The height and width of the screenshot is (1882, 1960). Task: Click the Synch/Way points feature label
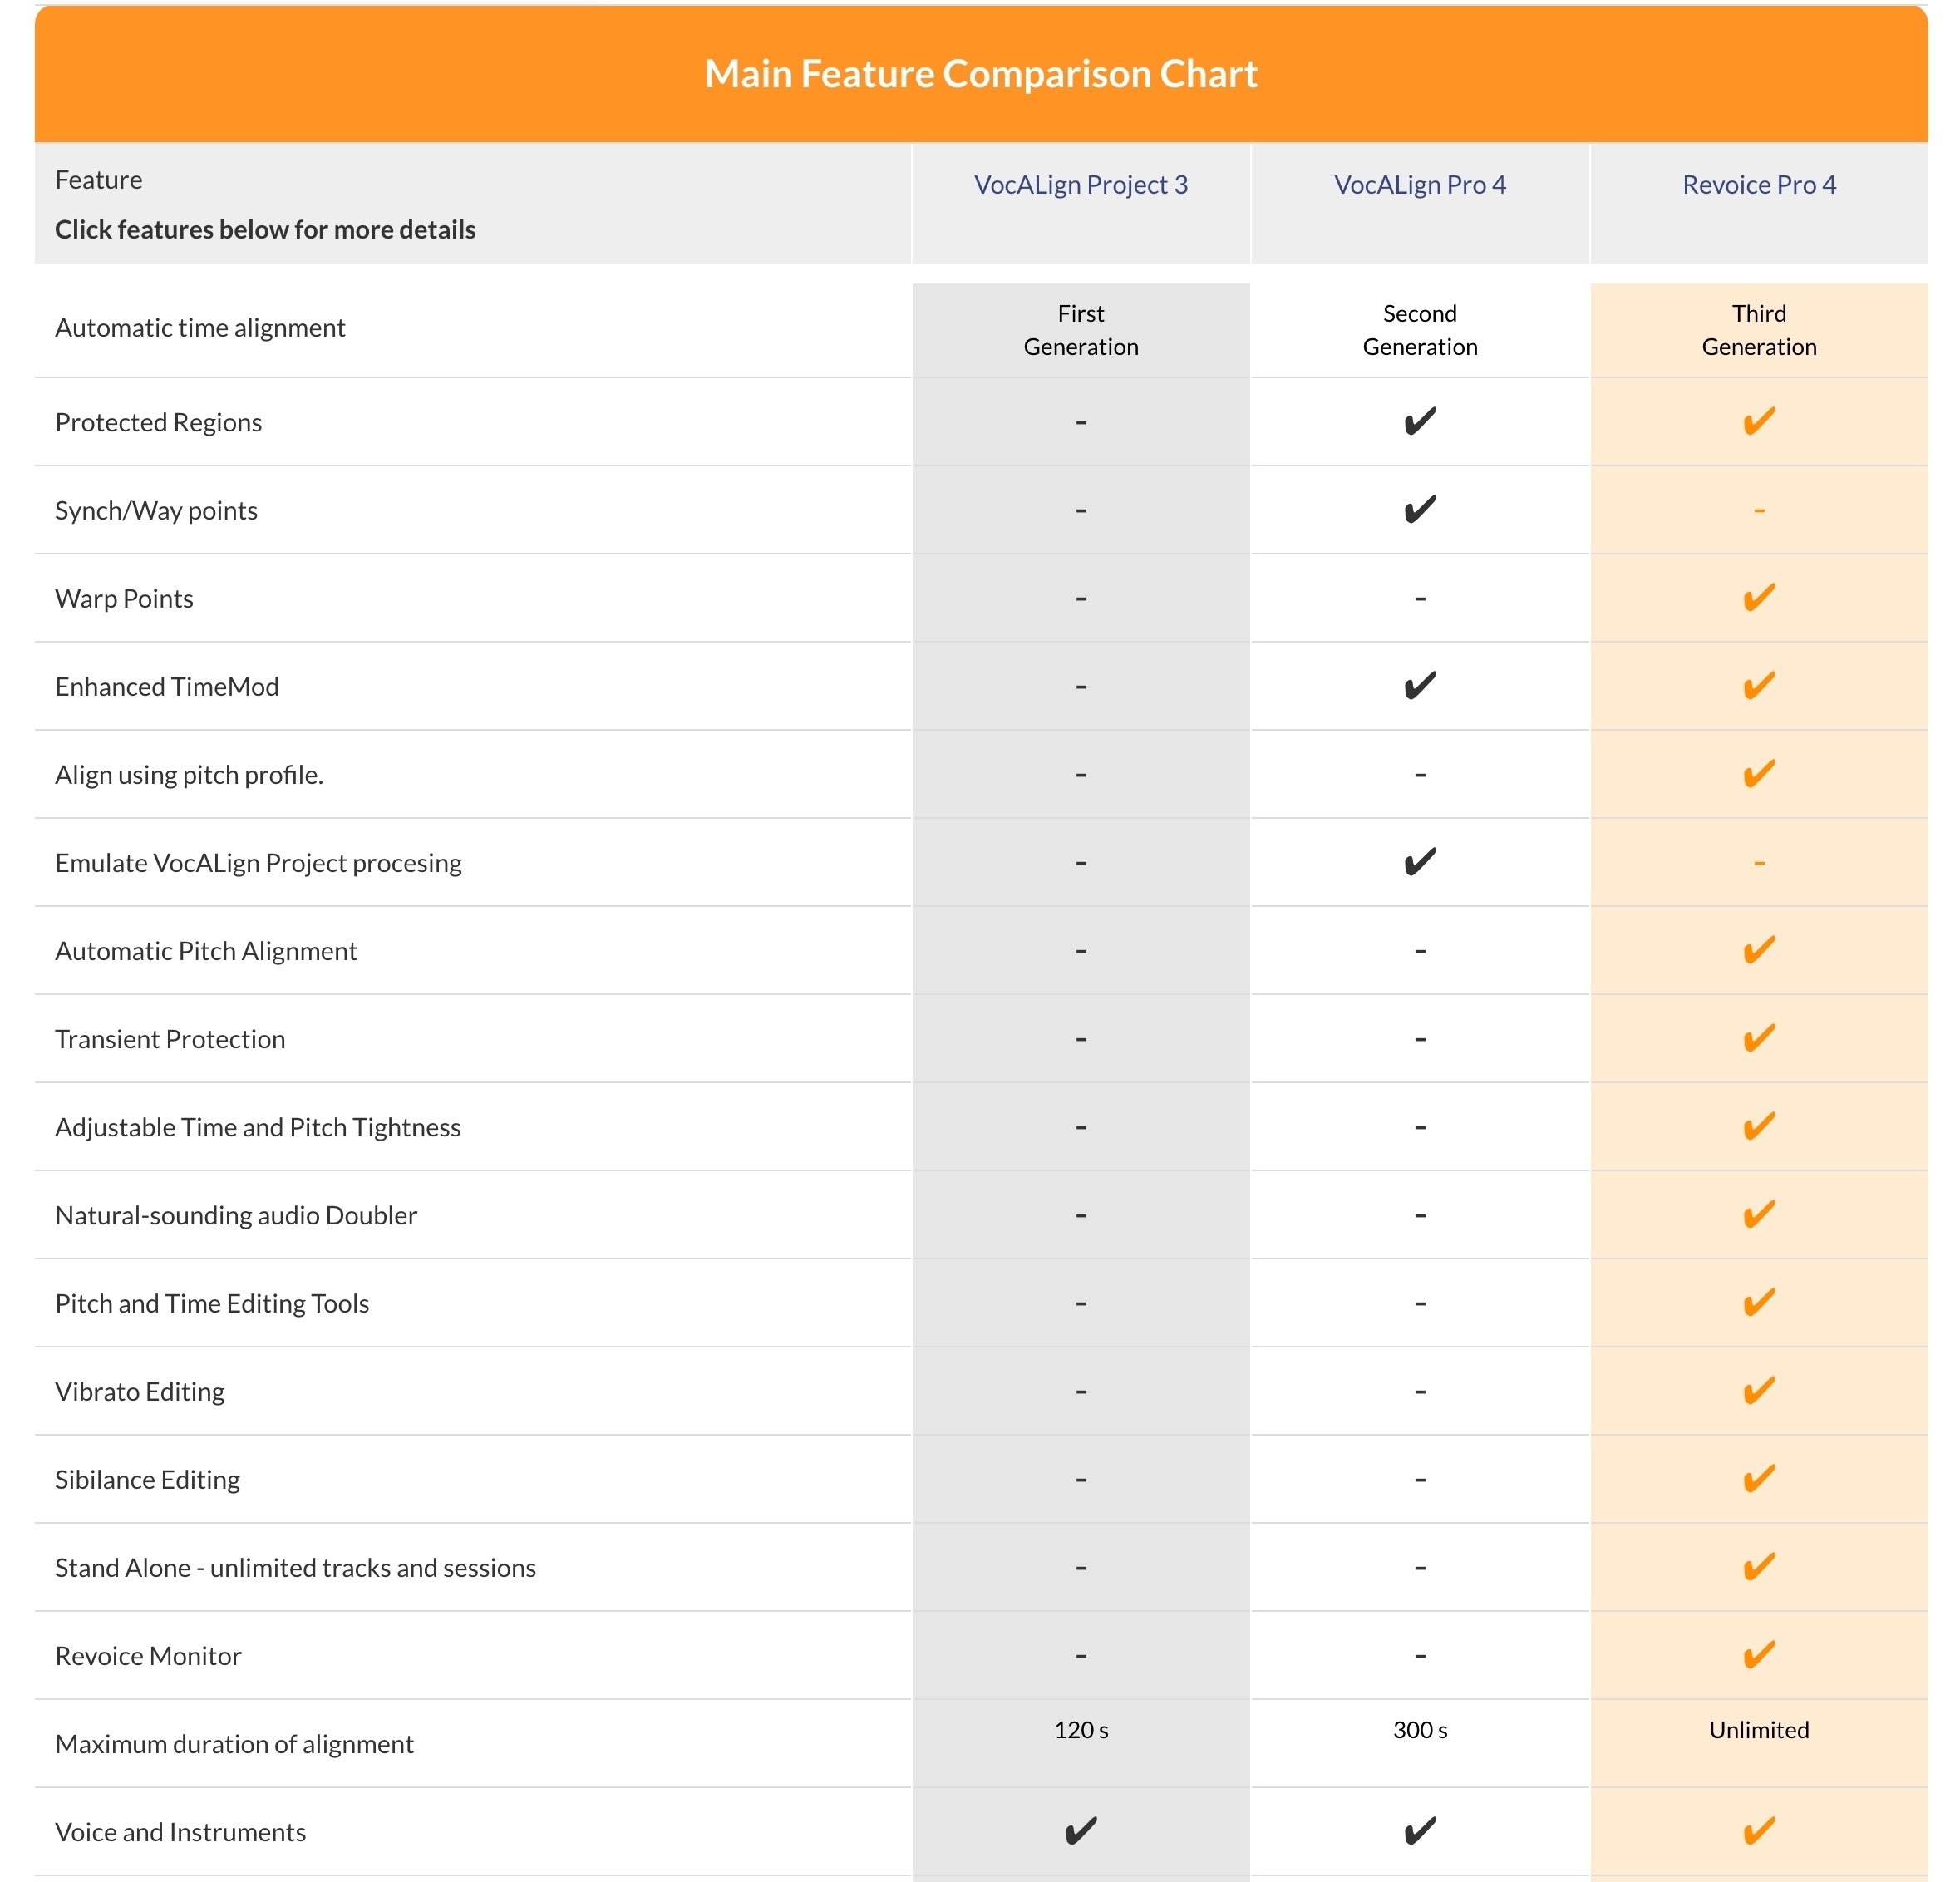(156, 510)
